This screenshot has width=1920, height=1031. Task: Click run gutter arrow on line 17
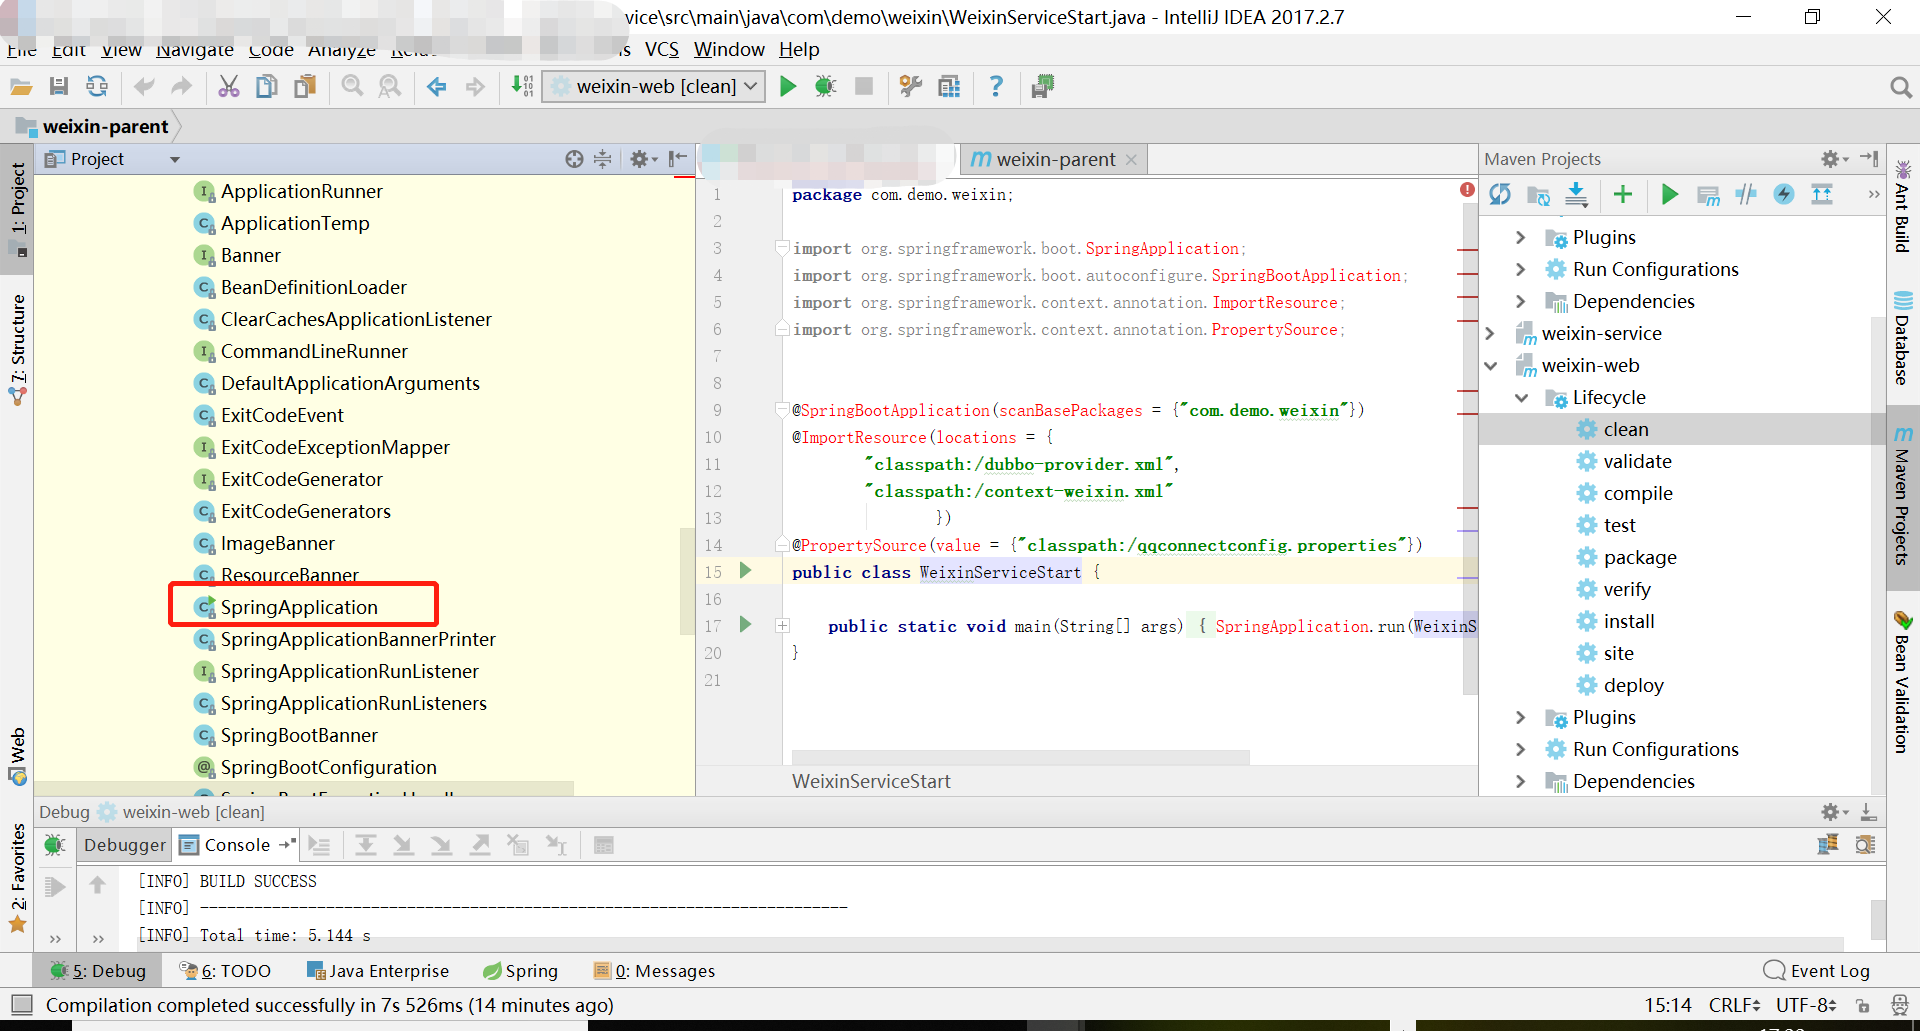click(x=745, y=624)
